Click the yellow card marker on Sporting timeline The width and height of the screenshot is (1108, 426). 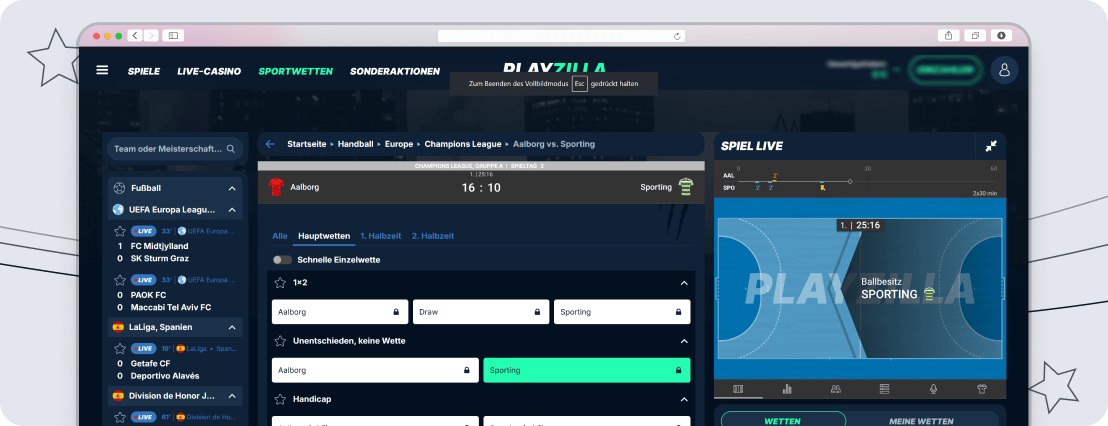[x=823, y=188]
